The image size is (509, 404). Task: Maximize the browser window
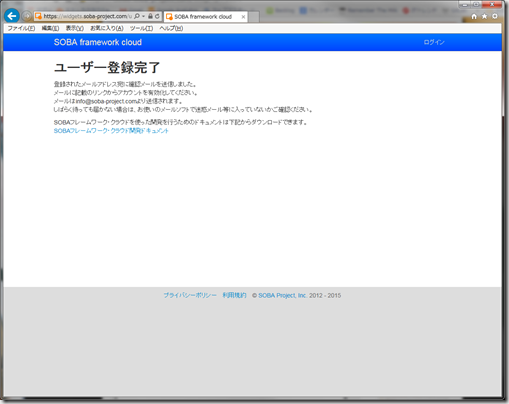(x=476, y=4)
